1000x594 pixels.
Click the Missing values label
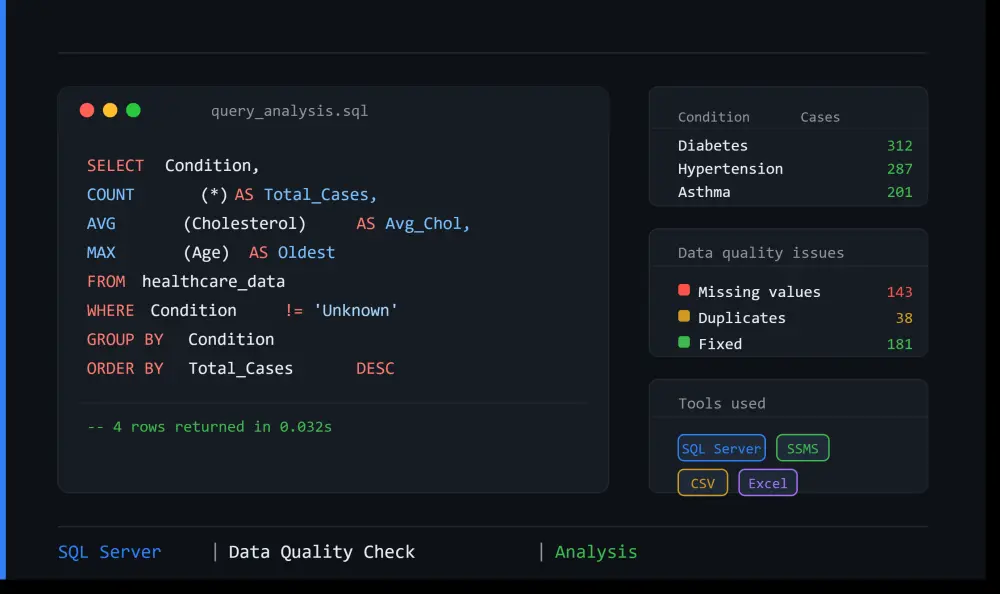pos(759,292)
